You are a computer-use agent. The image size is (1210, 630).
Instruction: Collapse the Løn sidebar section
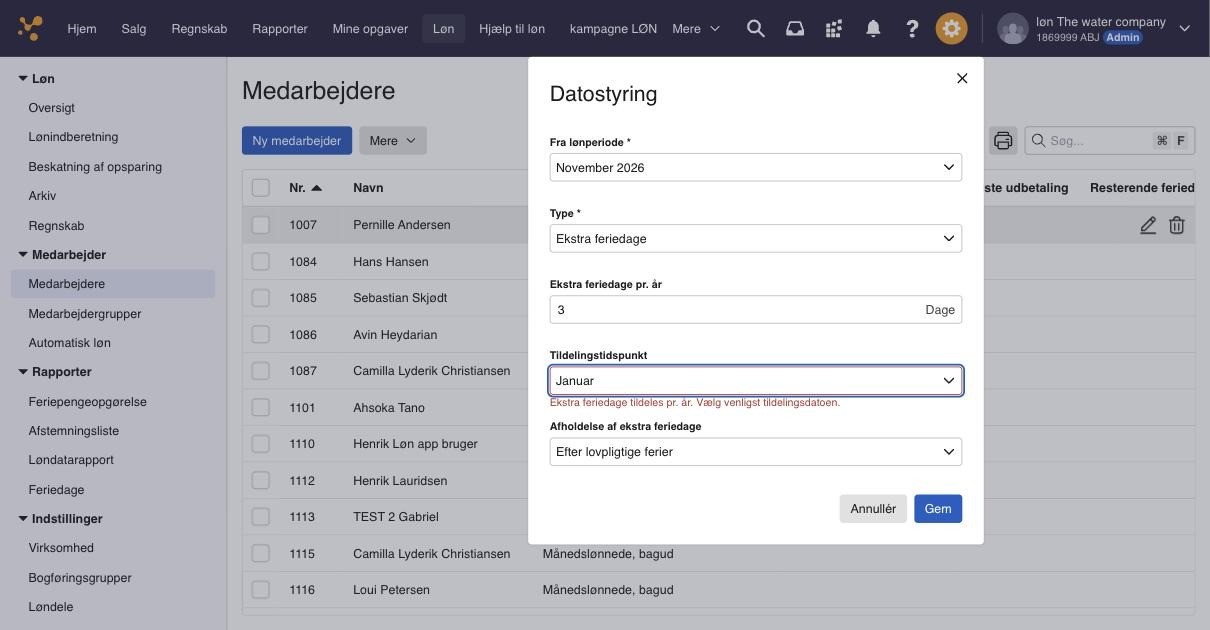pos(23,78)
